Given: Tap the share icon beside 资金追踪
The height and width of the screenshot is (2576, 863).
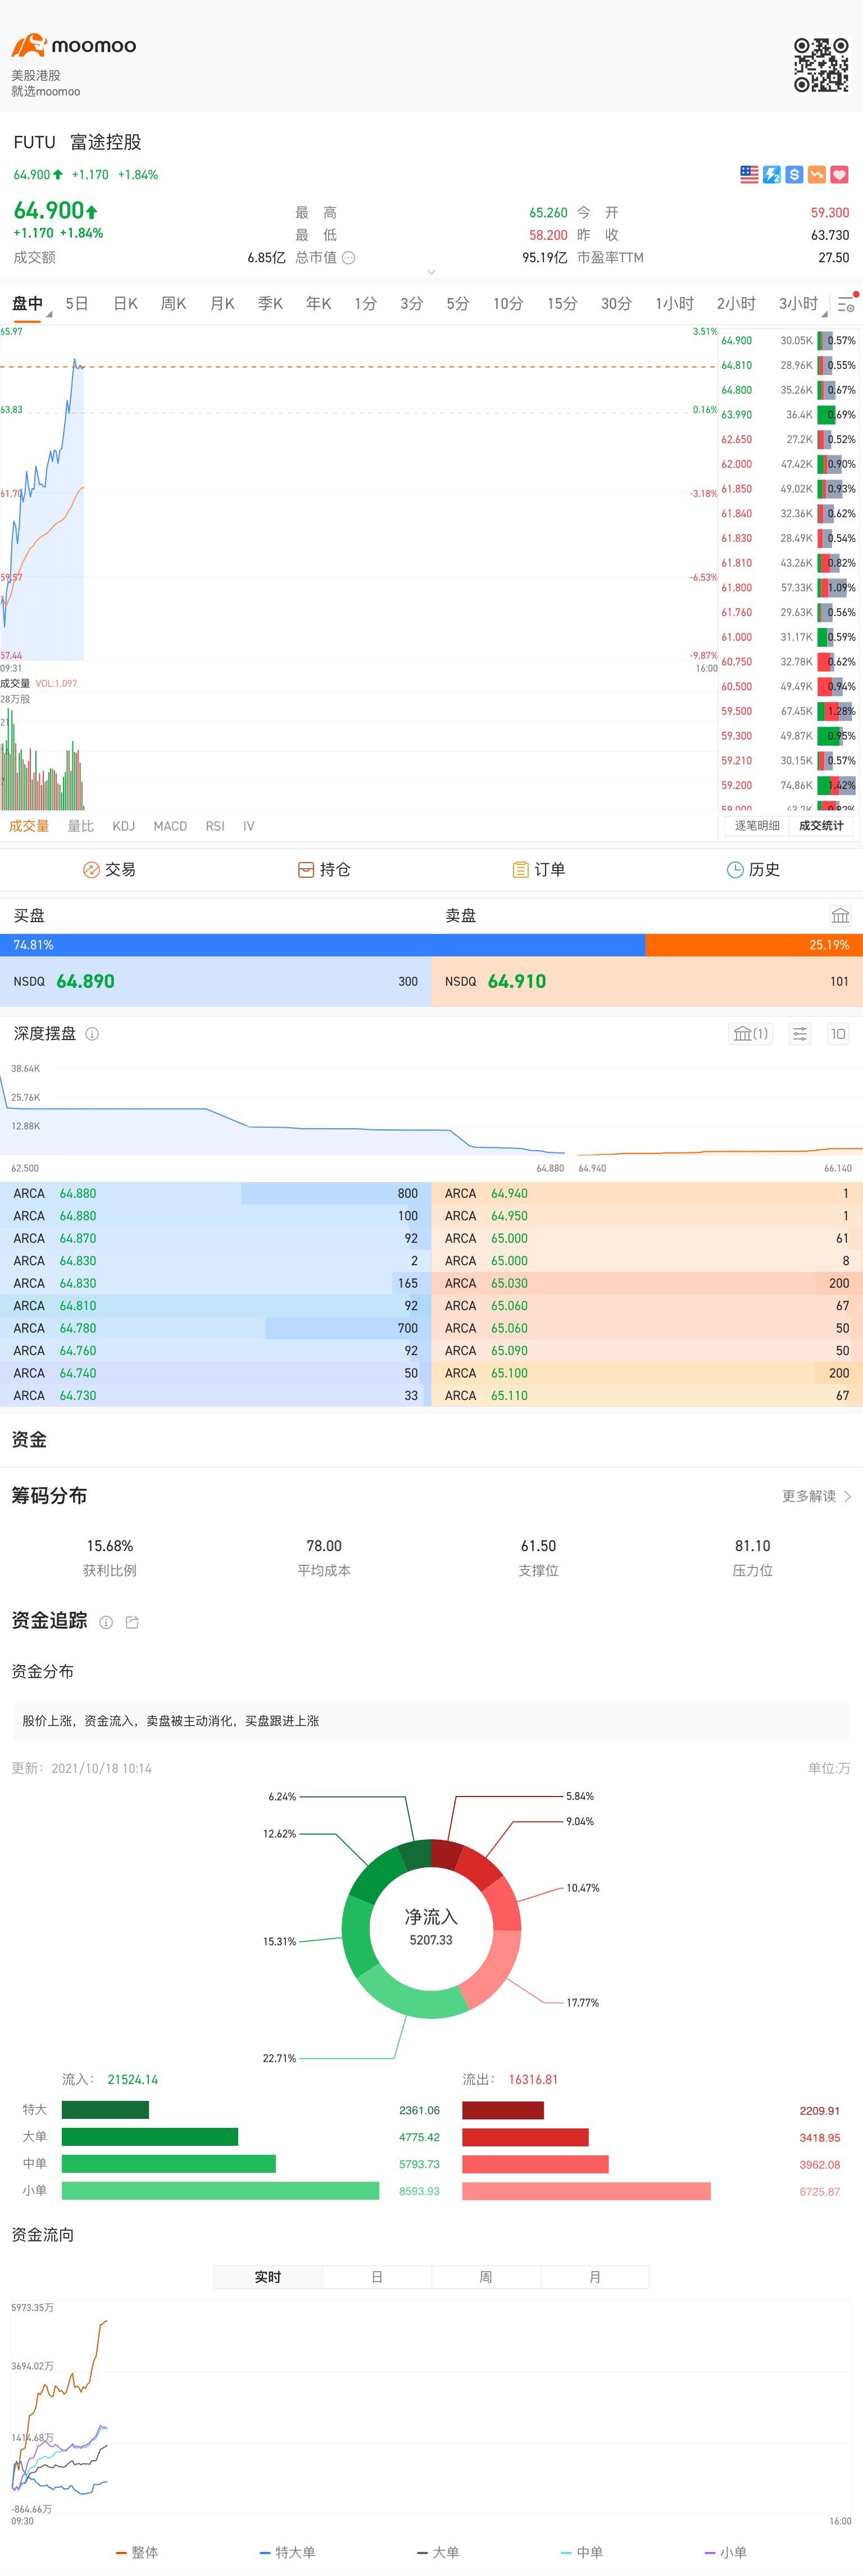Looking at the screenshot, I should (x=132, y=1622).
